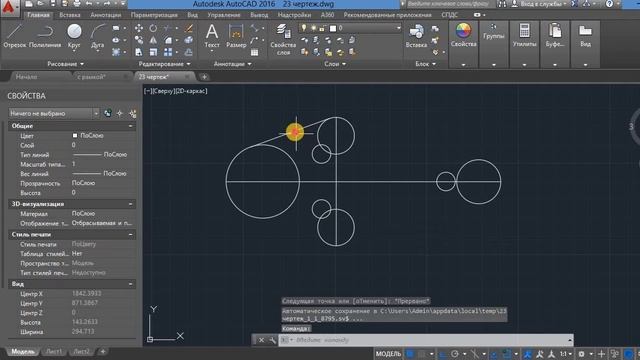This screenshot has width=640, height=360.
Task: Click the Rotate tool icon
Action: (153, 28)
